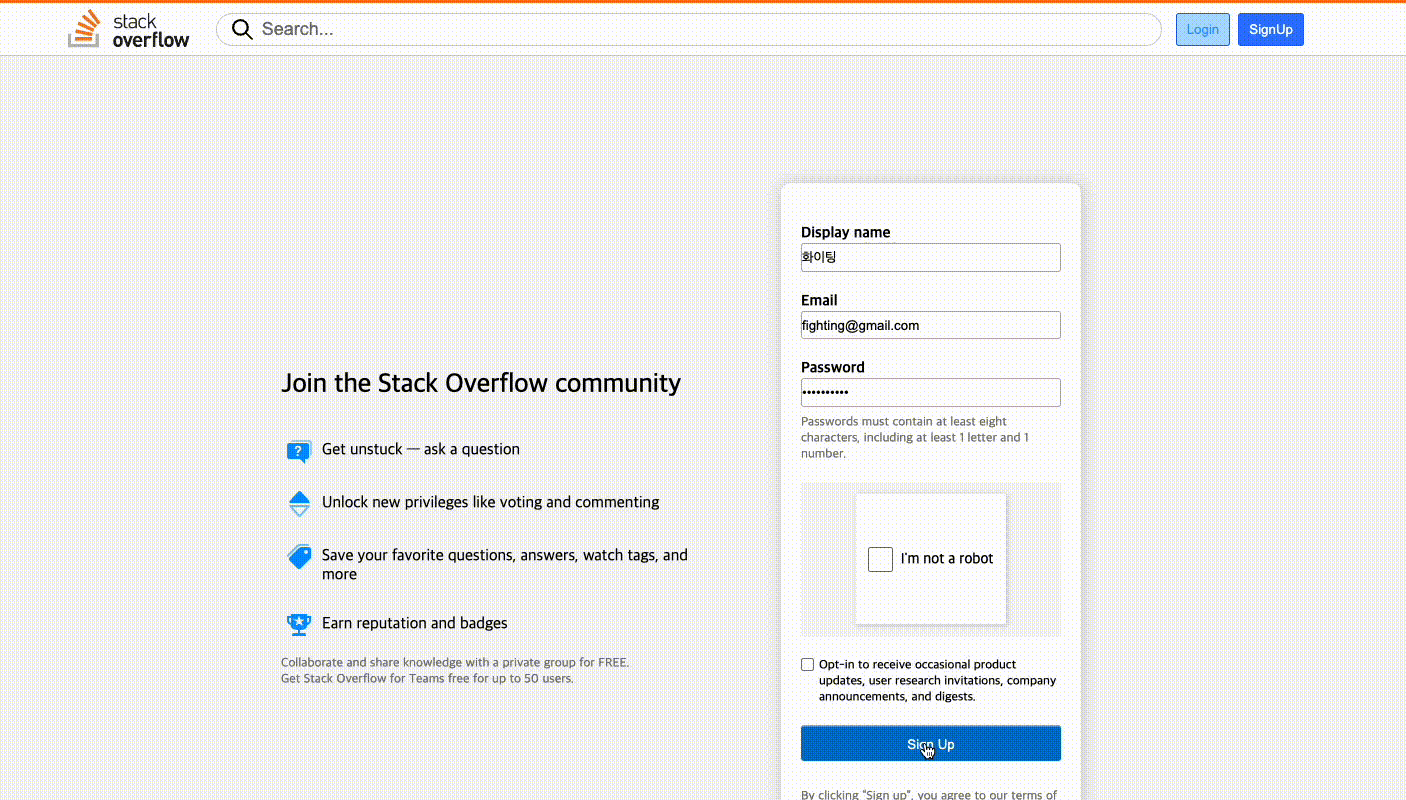This screenshot has height=800, width=1406.
Task: Select Save your favorite questions text
Action: (x=505, y=564)
